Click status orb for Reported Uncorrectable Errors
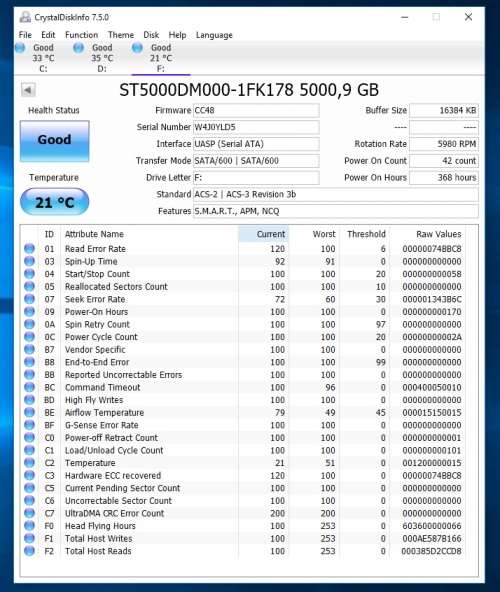Image resolution: width=500 pixels, height=592 pixels. pyautogui.click(x=29, y=375)
